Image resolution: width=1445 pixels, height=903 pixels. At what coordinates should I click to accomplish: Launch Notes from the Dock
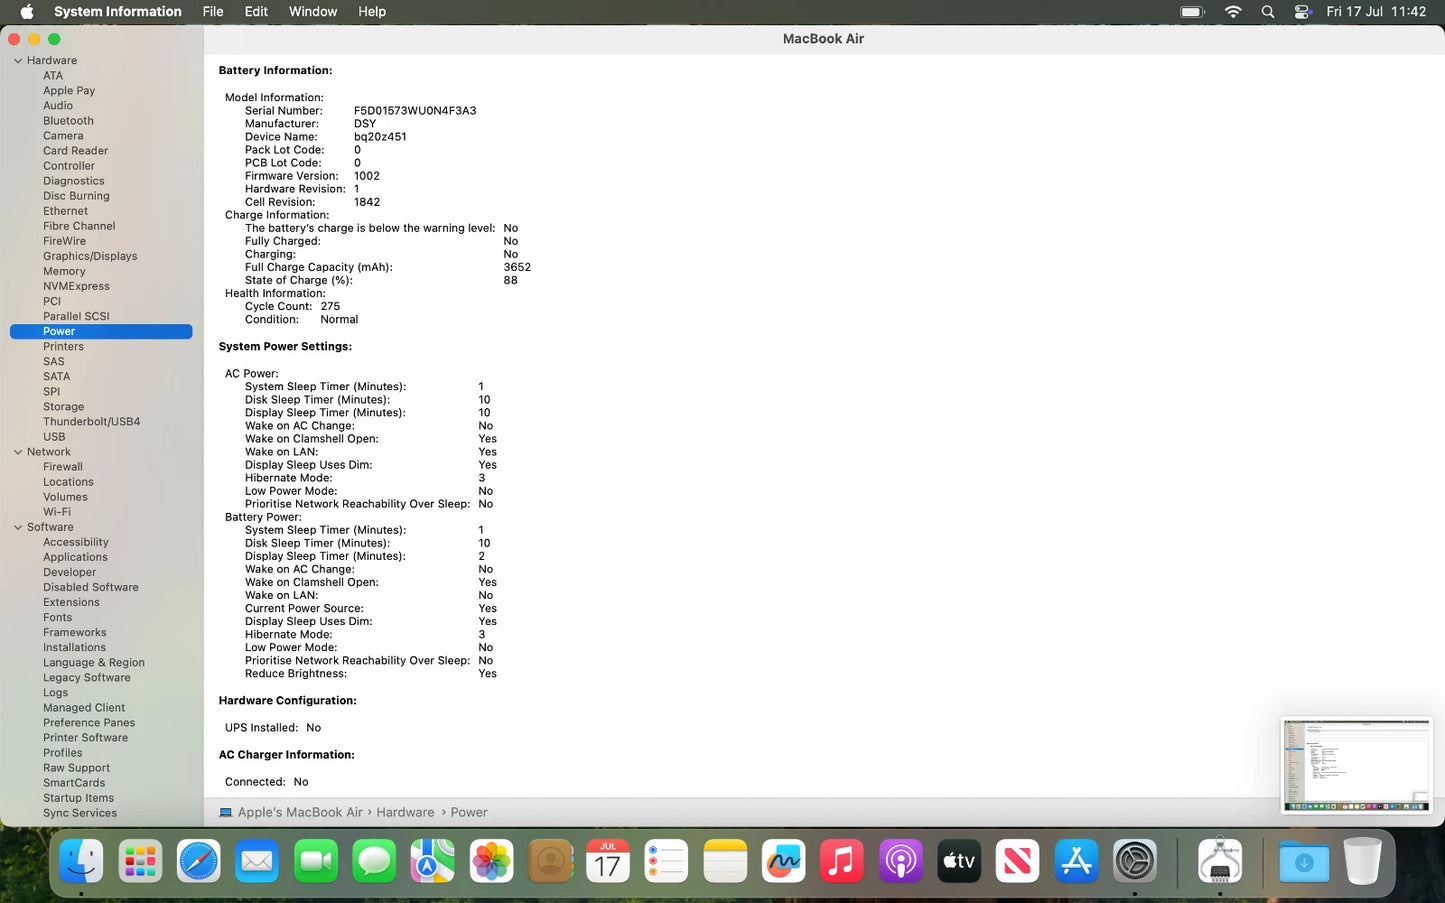(726, 860)
